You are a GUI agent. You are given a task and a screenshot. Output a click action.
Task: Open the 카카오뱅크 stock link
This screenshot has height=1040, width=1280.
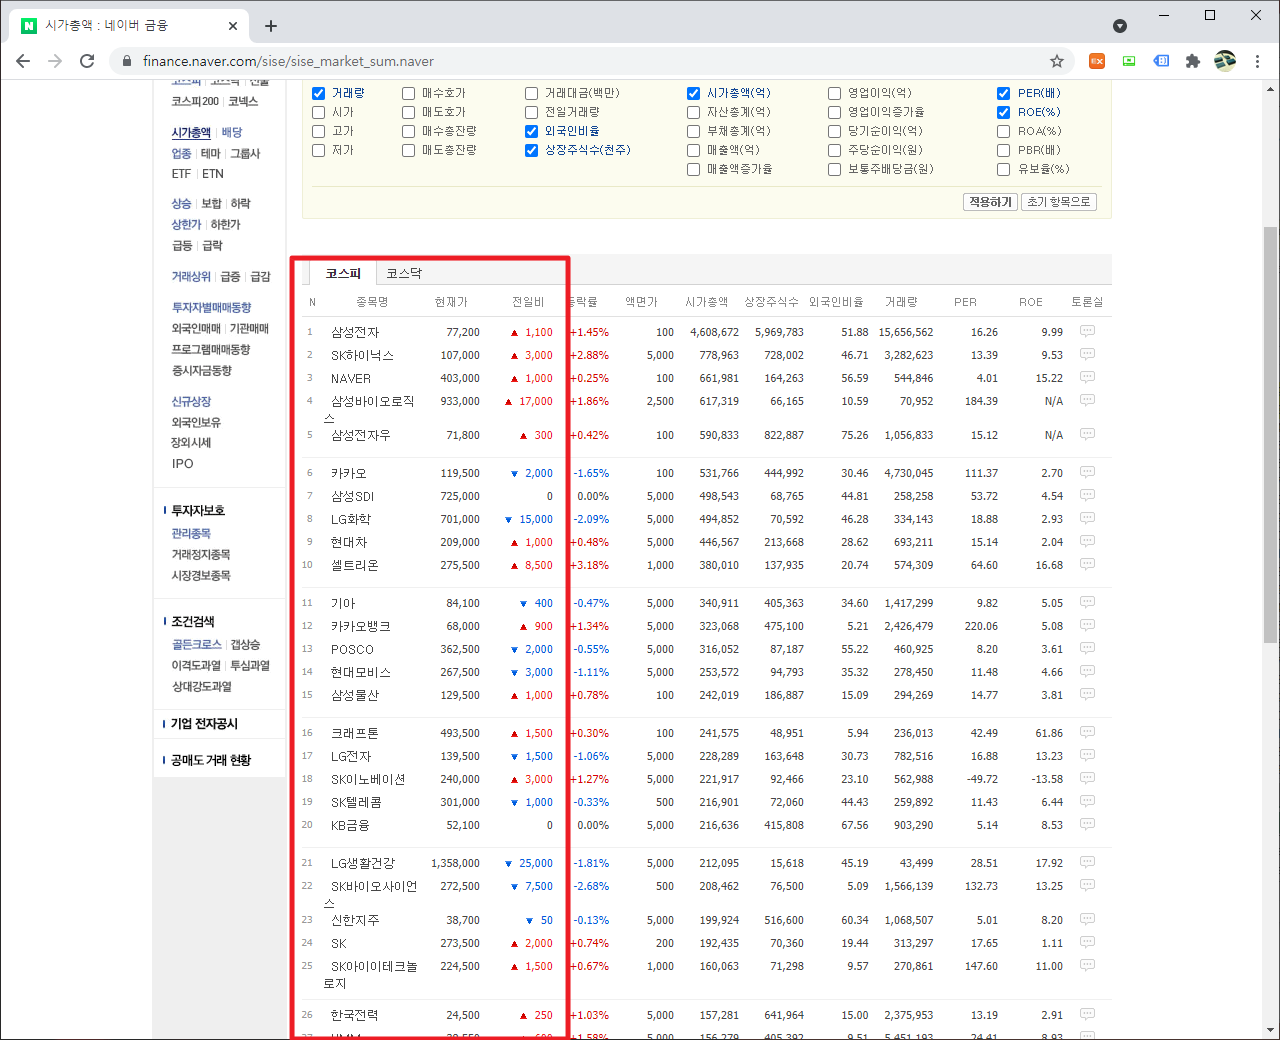point(361,626)
